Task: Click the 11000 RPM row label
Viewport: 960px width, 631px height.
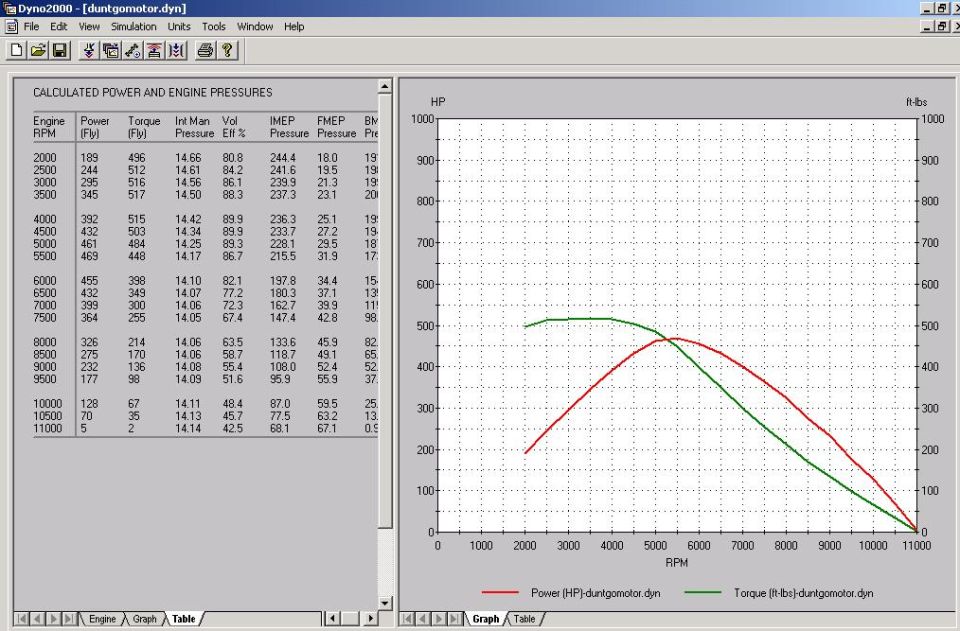Action: point(48,428)
